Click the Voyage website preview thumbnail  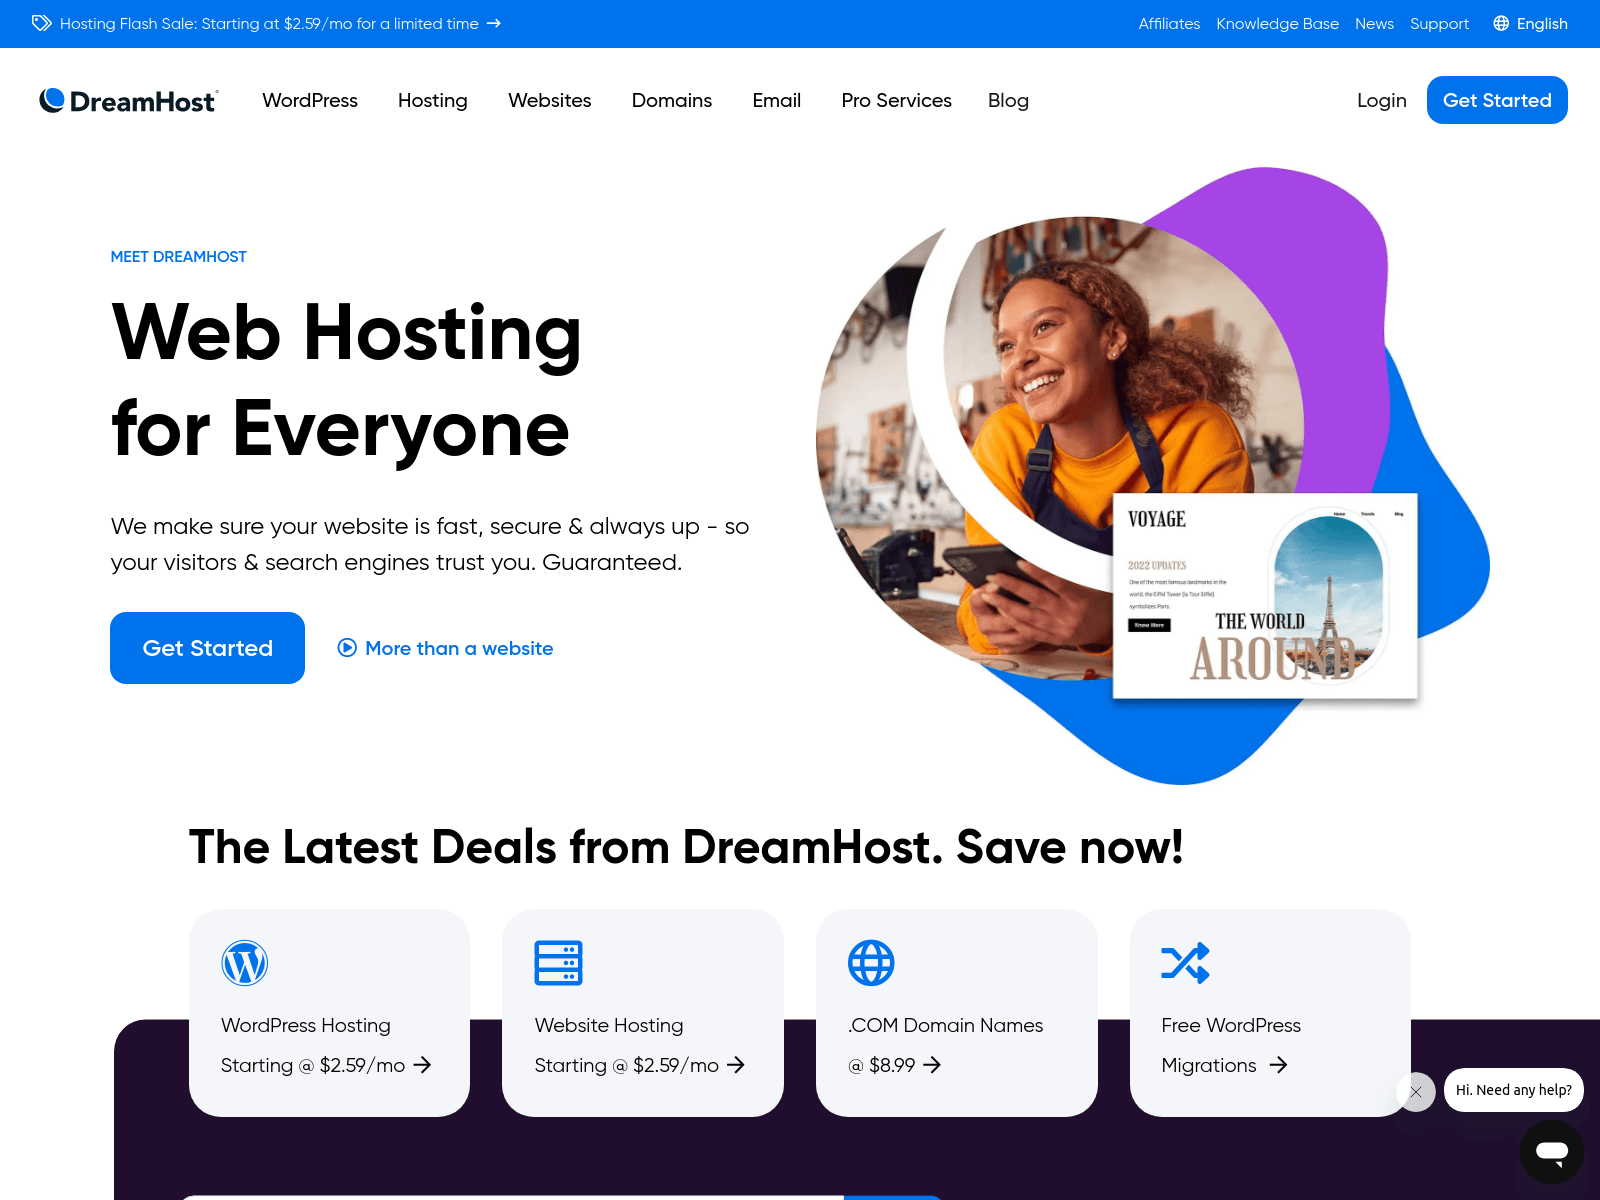pyautogui.click(x=1265, y=596)
